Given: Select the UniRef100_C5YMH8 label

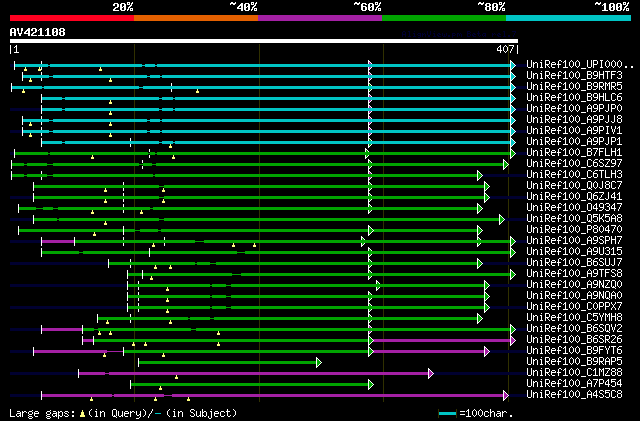Looking at the screenshot, I should [x=574, y=318].
